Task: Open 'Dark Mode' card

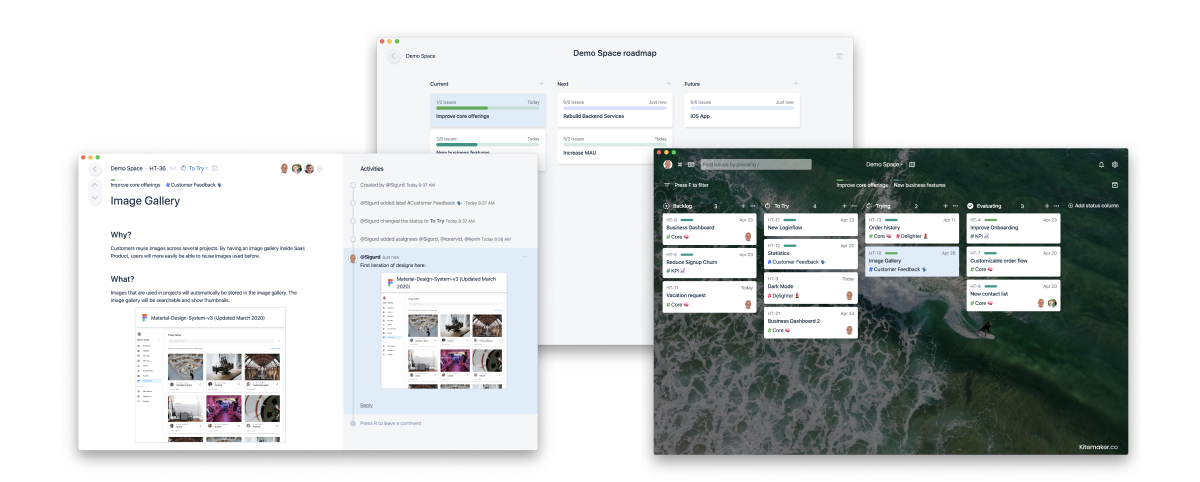Action: [809, 288]
